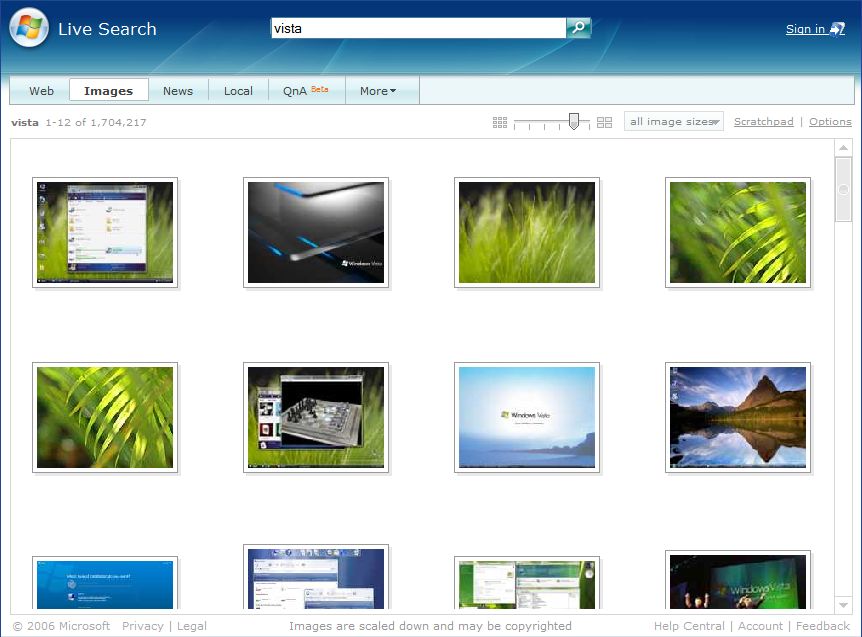Click the Privacy footer link
The image size is (862, 637).
coord(142,626)
